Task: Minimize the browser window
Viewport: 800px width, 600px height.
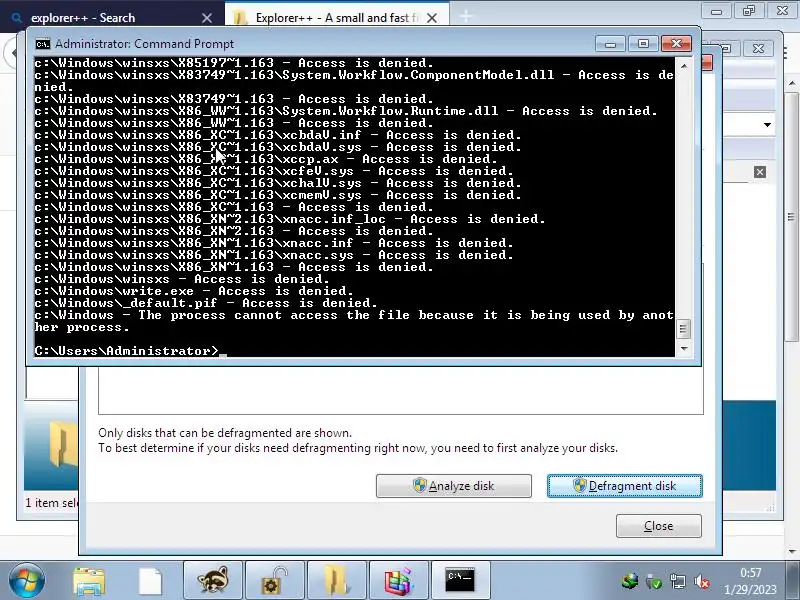Action: (716, 11)
